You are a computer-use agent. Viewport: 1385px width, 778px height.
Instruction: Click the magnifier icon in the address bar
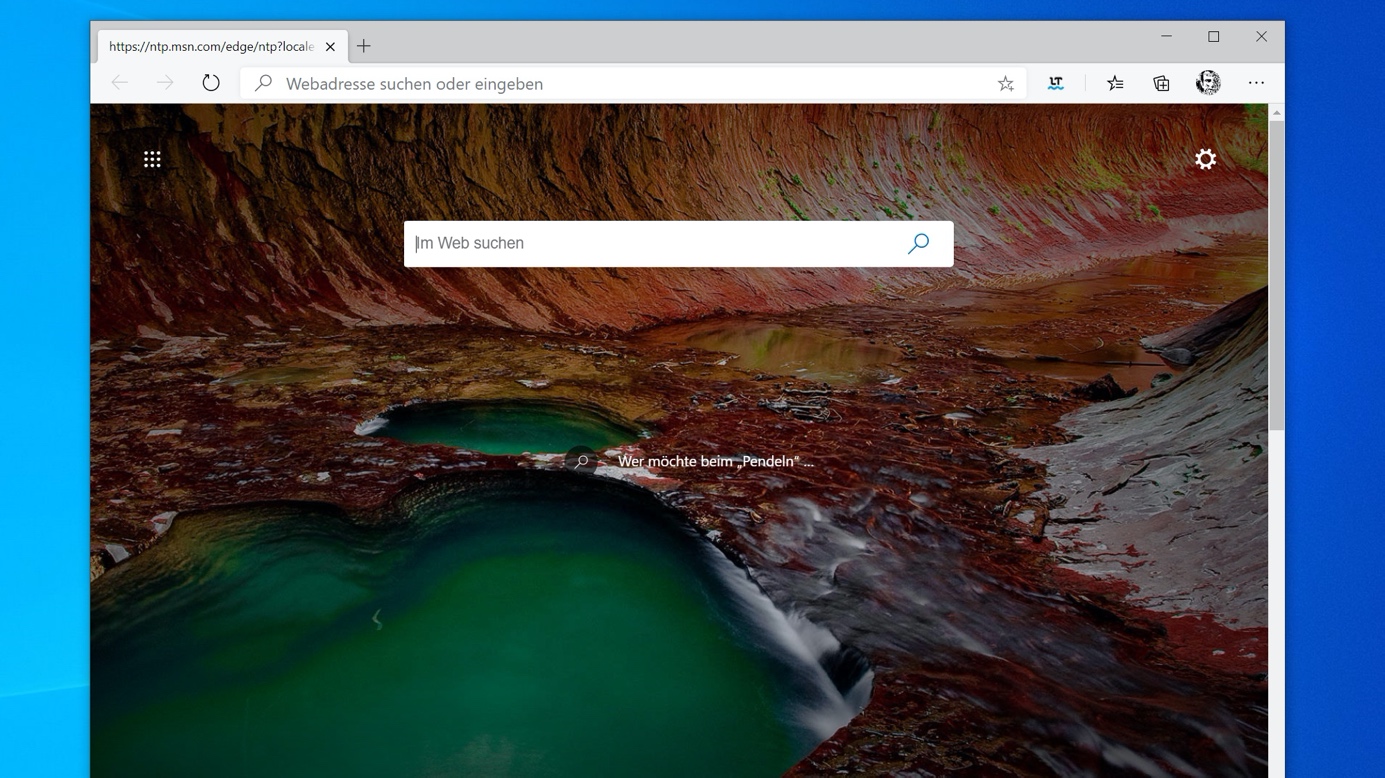tap(263, 83)
